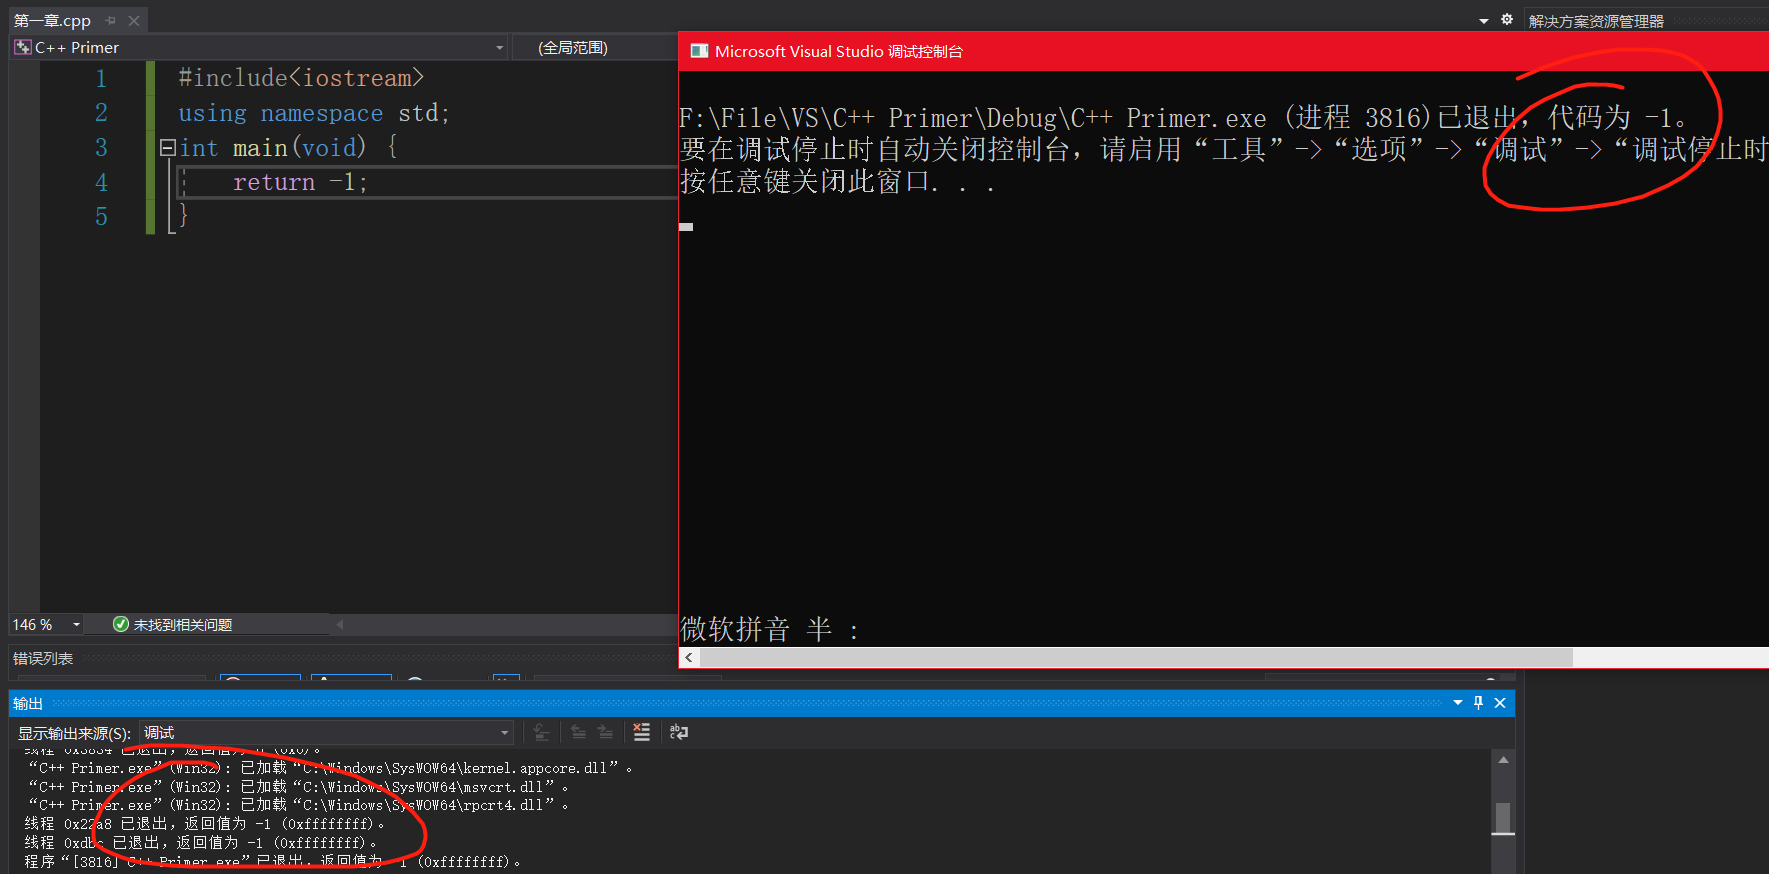This screenshot has height=874, width=1769.
Task: Click the #include<iostream> code line
Action: click(301, 78)
